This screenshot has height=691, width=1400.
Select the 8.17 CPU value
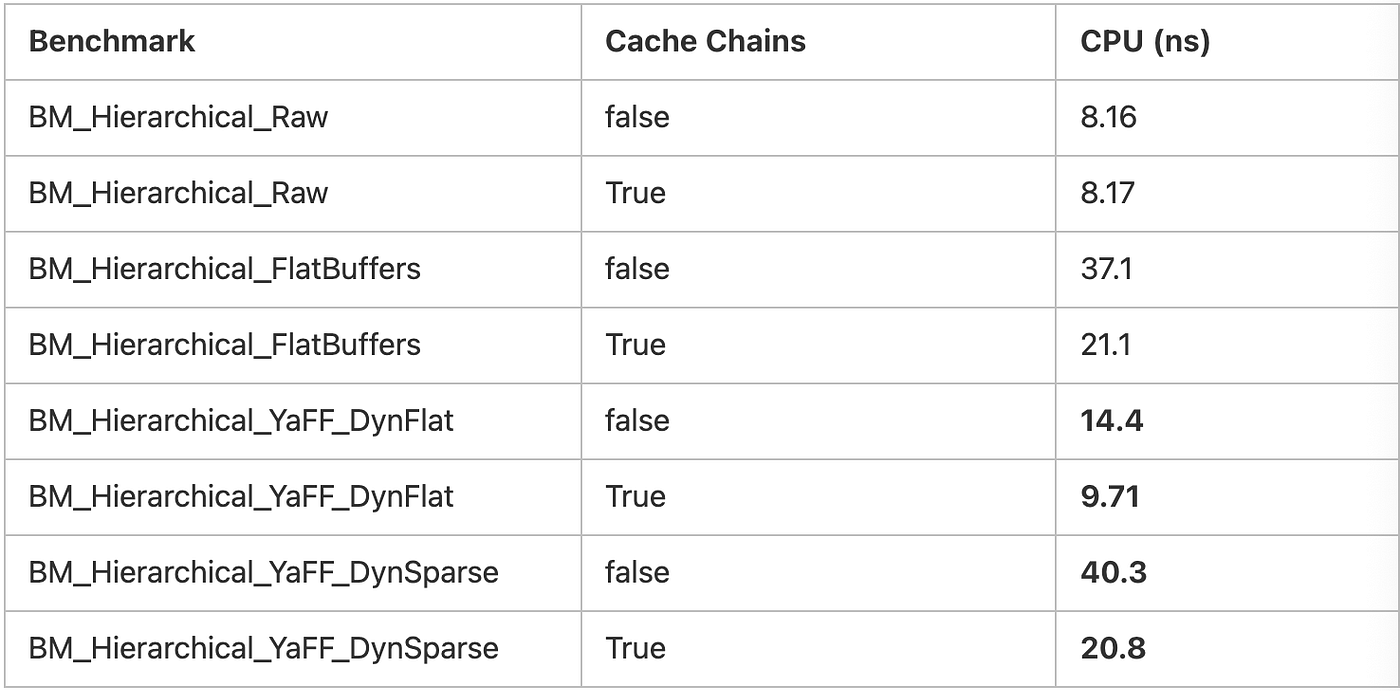(x=1107, y=193)
